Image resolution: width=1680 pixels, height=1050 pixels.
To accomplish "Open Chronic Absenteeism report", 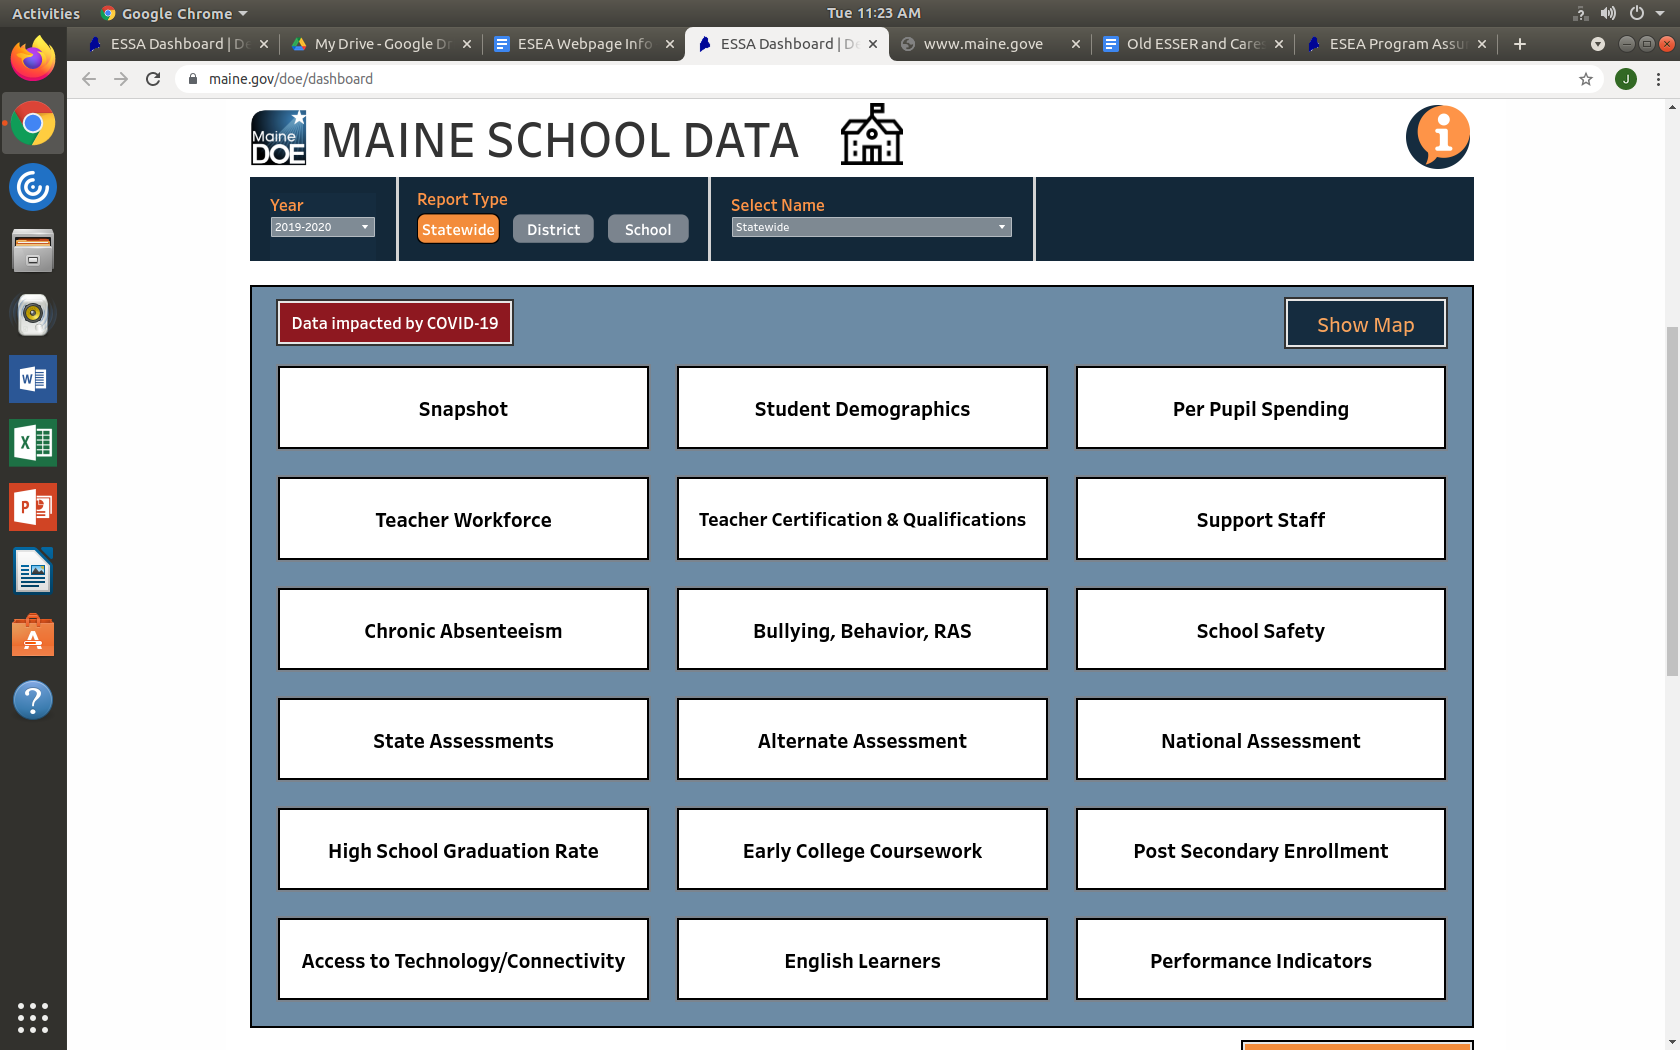I will pos(463,630).
